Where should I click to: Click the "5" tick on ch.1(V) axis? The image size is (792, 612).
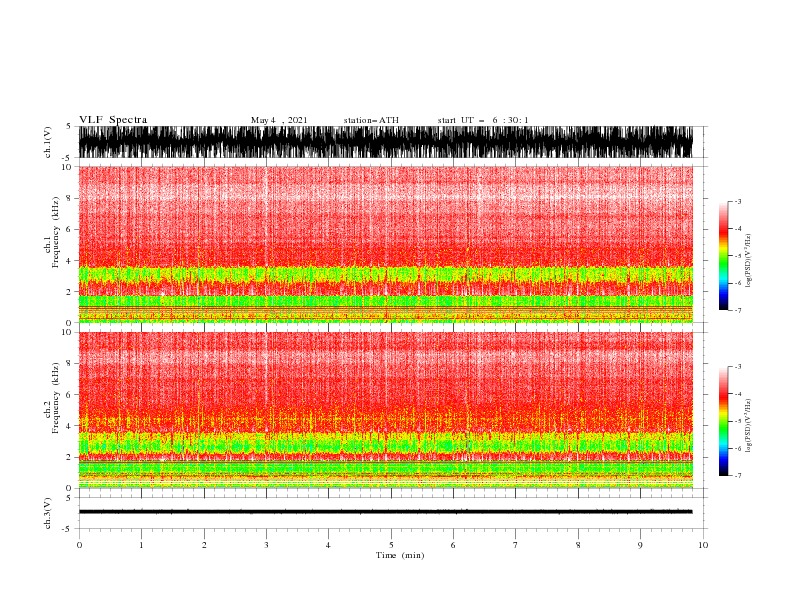69,126
